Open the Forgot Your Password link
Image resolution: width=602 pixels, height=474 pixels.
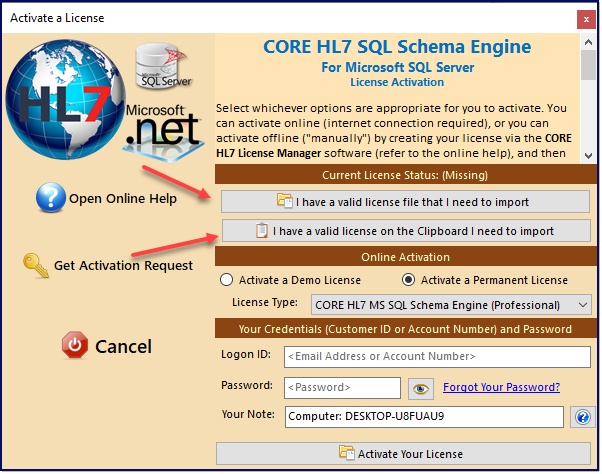(501, 387)
